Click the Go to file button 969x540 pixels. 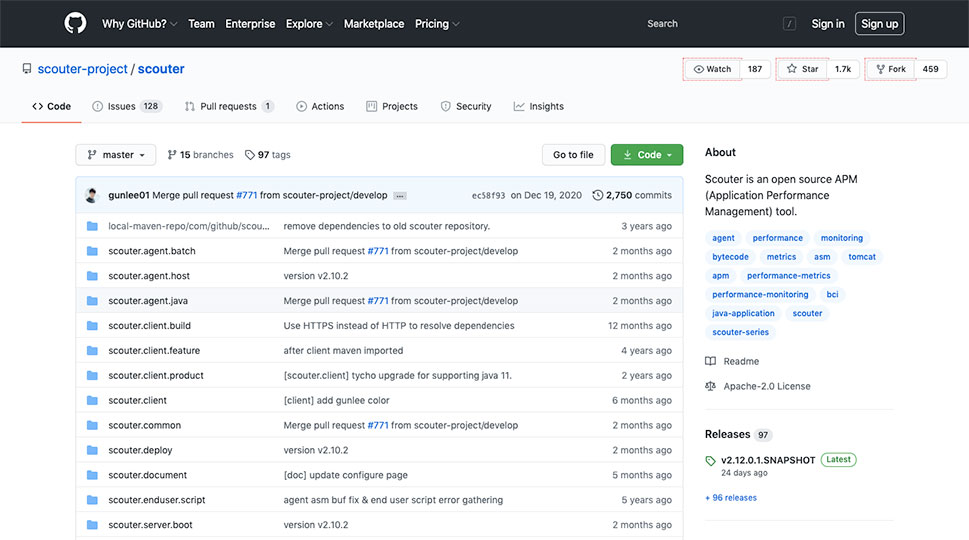(573, 154)
